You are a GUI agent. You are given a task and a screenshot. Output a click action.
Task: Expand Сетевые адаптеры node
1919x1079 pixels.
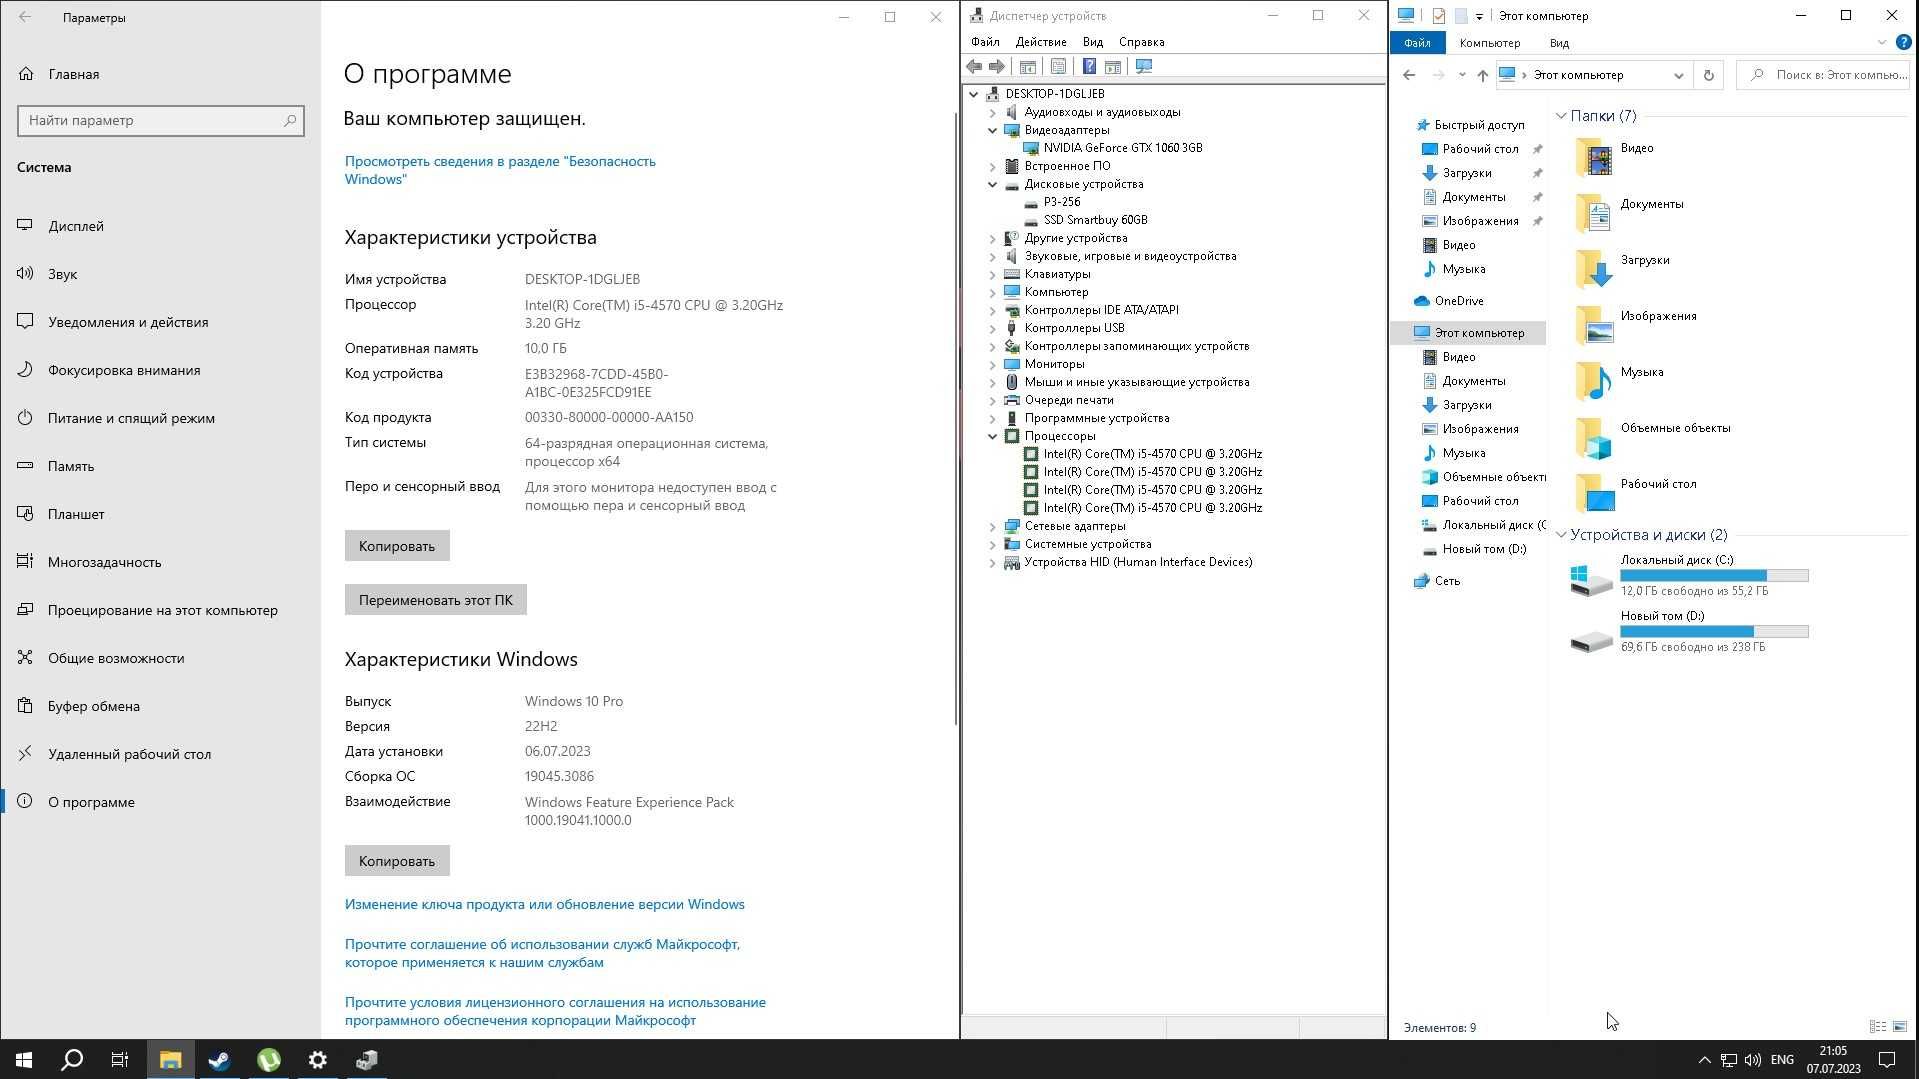993,526
